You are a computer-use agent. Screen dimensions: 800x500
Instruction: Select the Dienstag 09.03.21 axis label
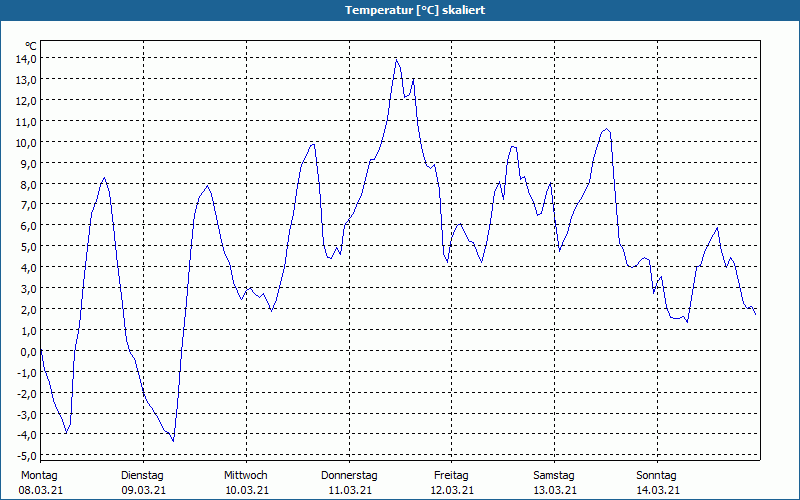pyautogui.click(x=143, y=483)
